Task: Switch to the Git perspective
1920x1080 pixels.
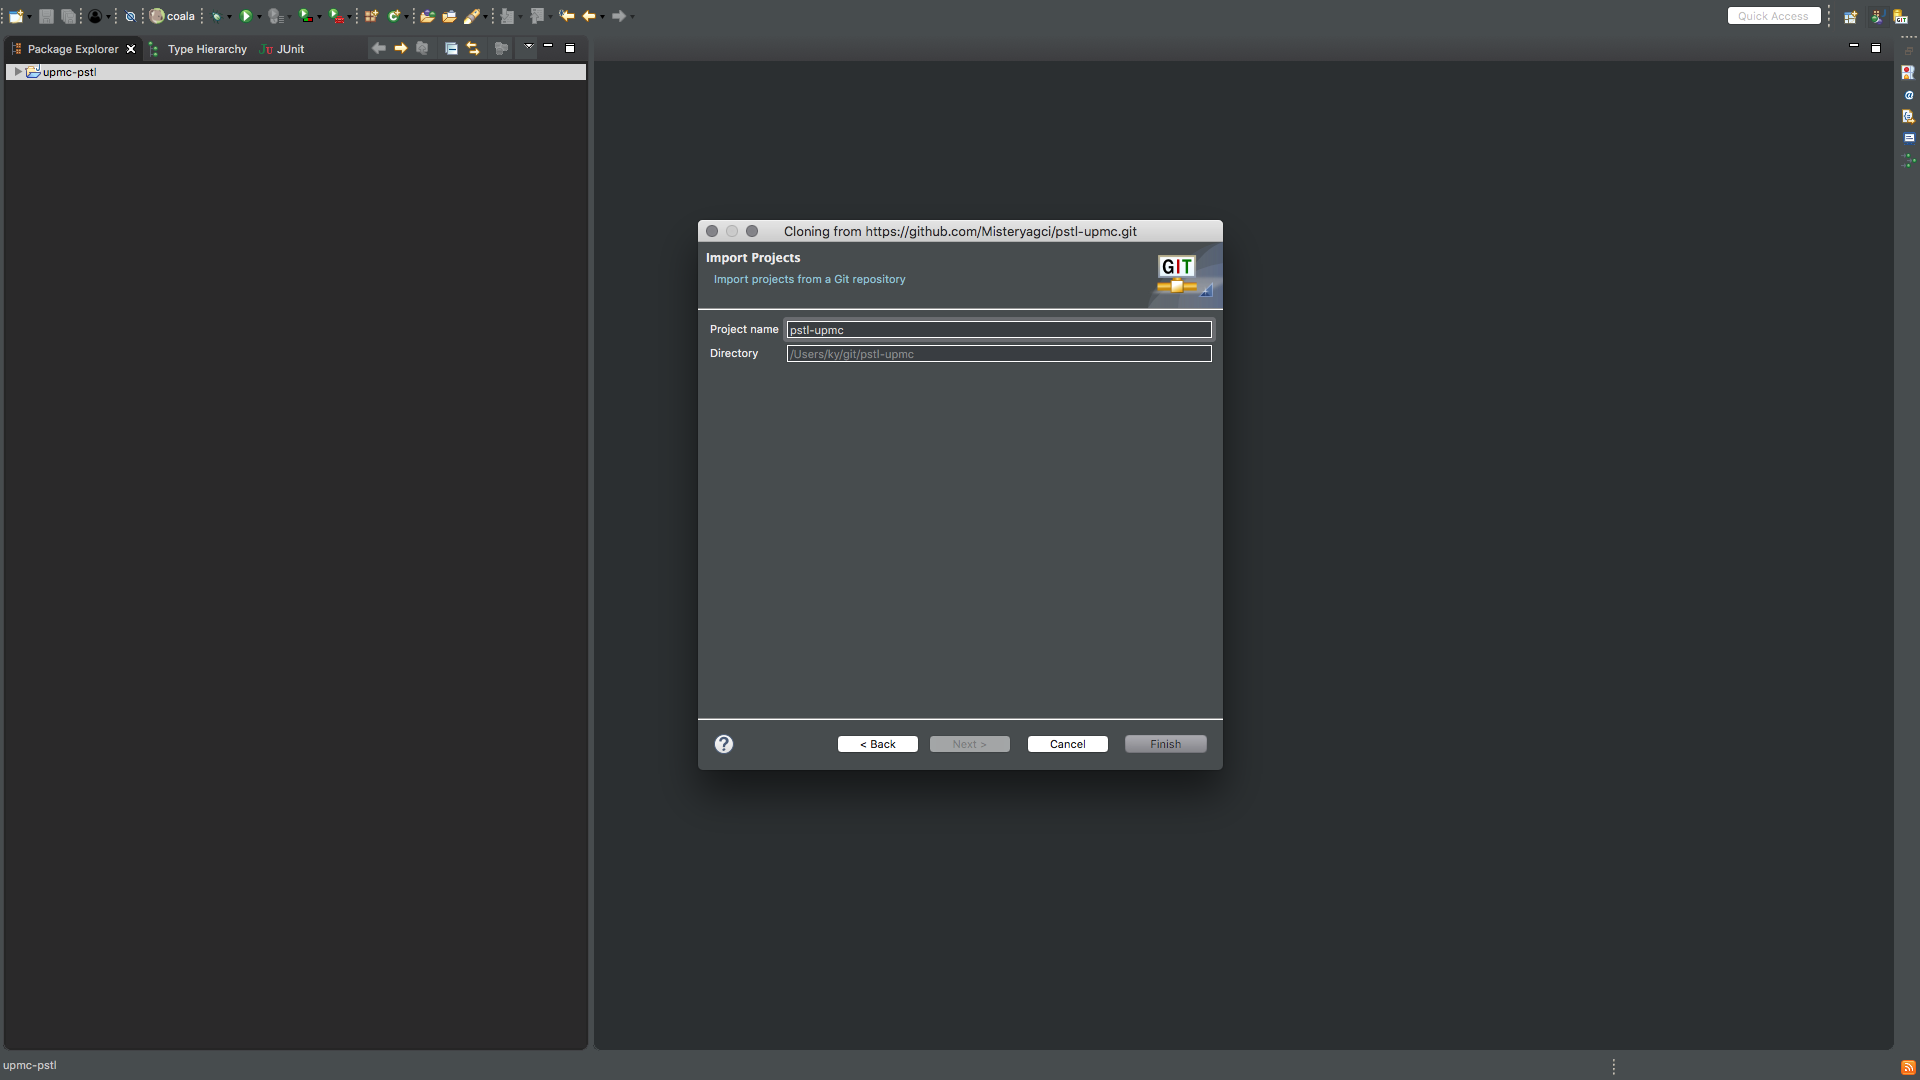Action: pyautogui.click(x=1900, y=17)
